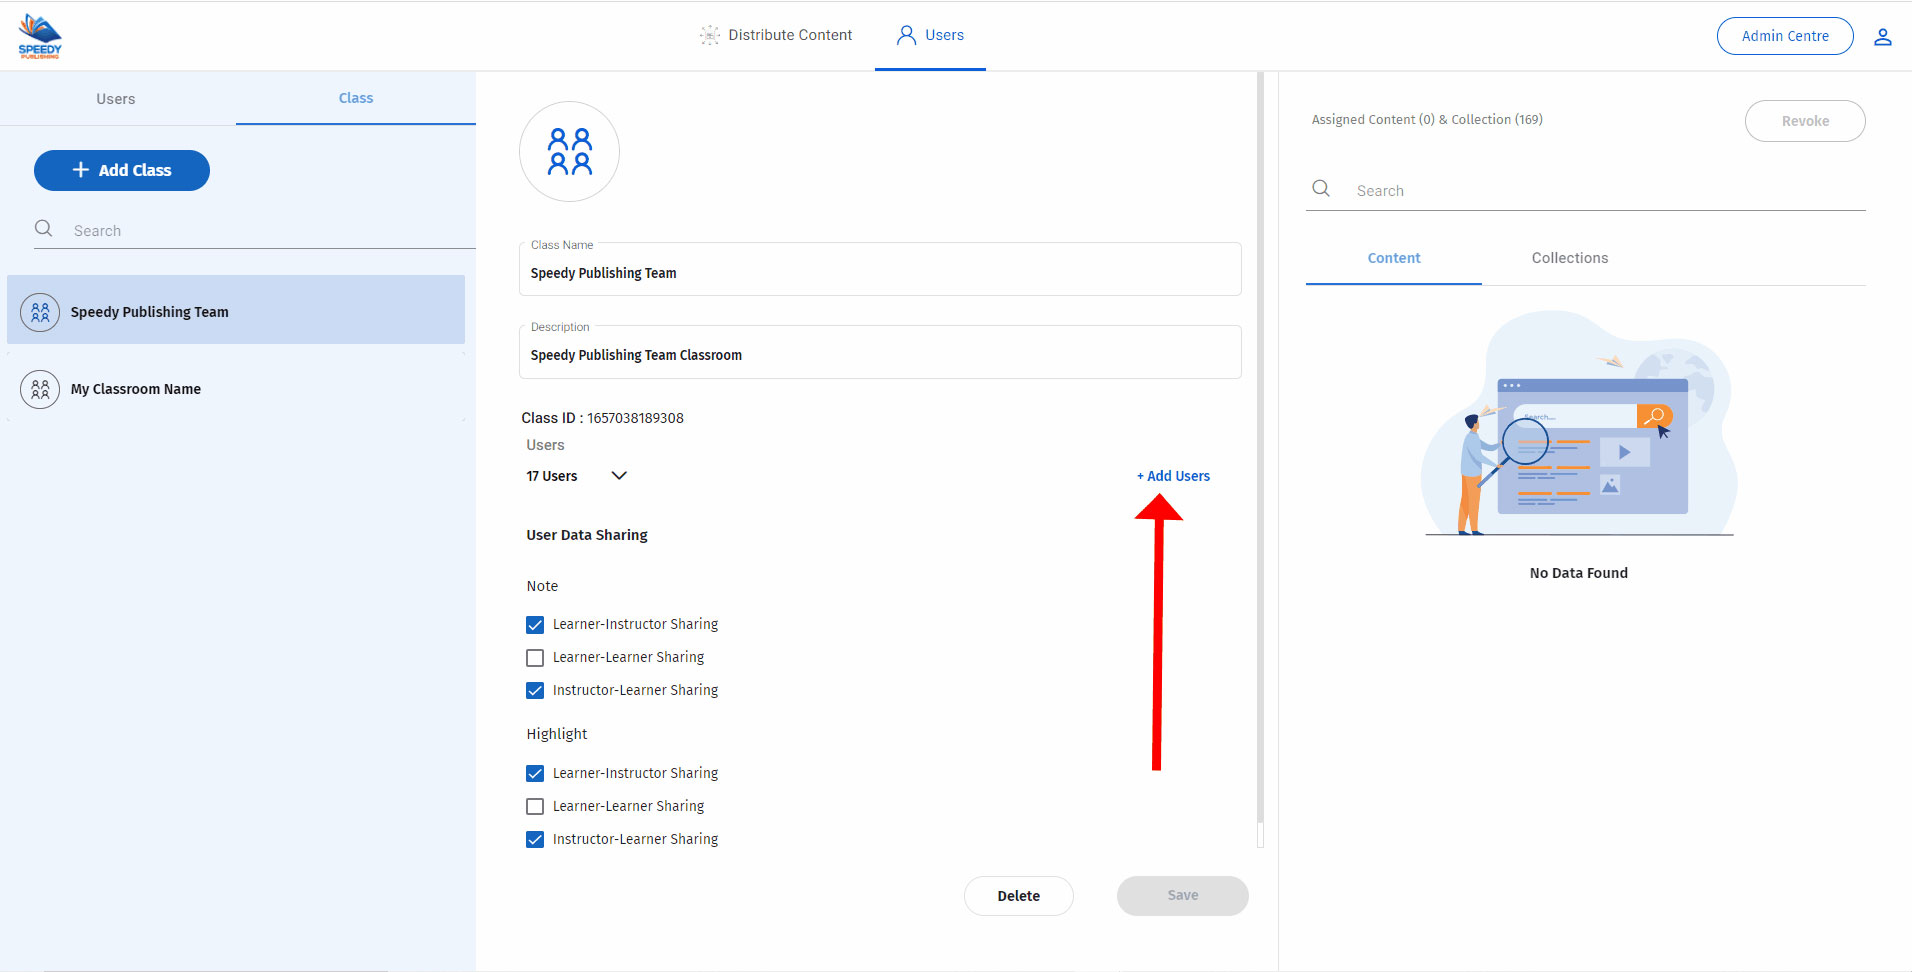
Task: Select the Content tab
Action: 1394,258
